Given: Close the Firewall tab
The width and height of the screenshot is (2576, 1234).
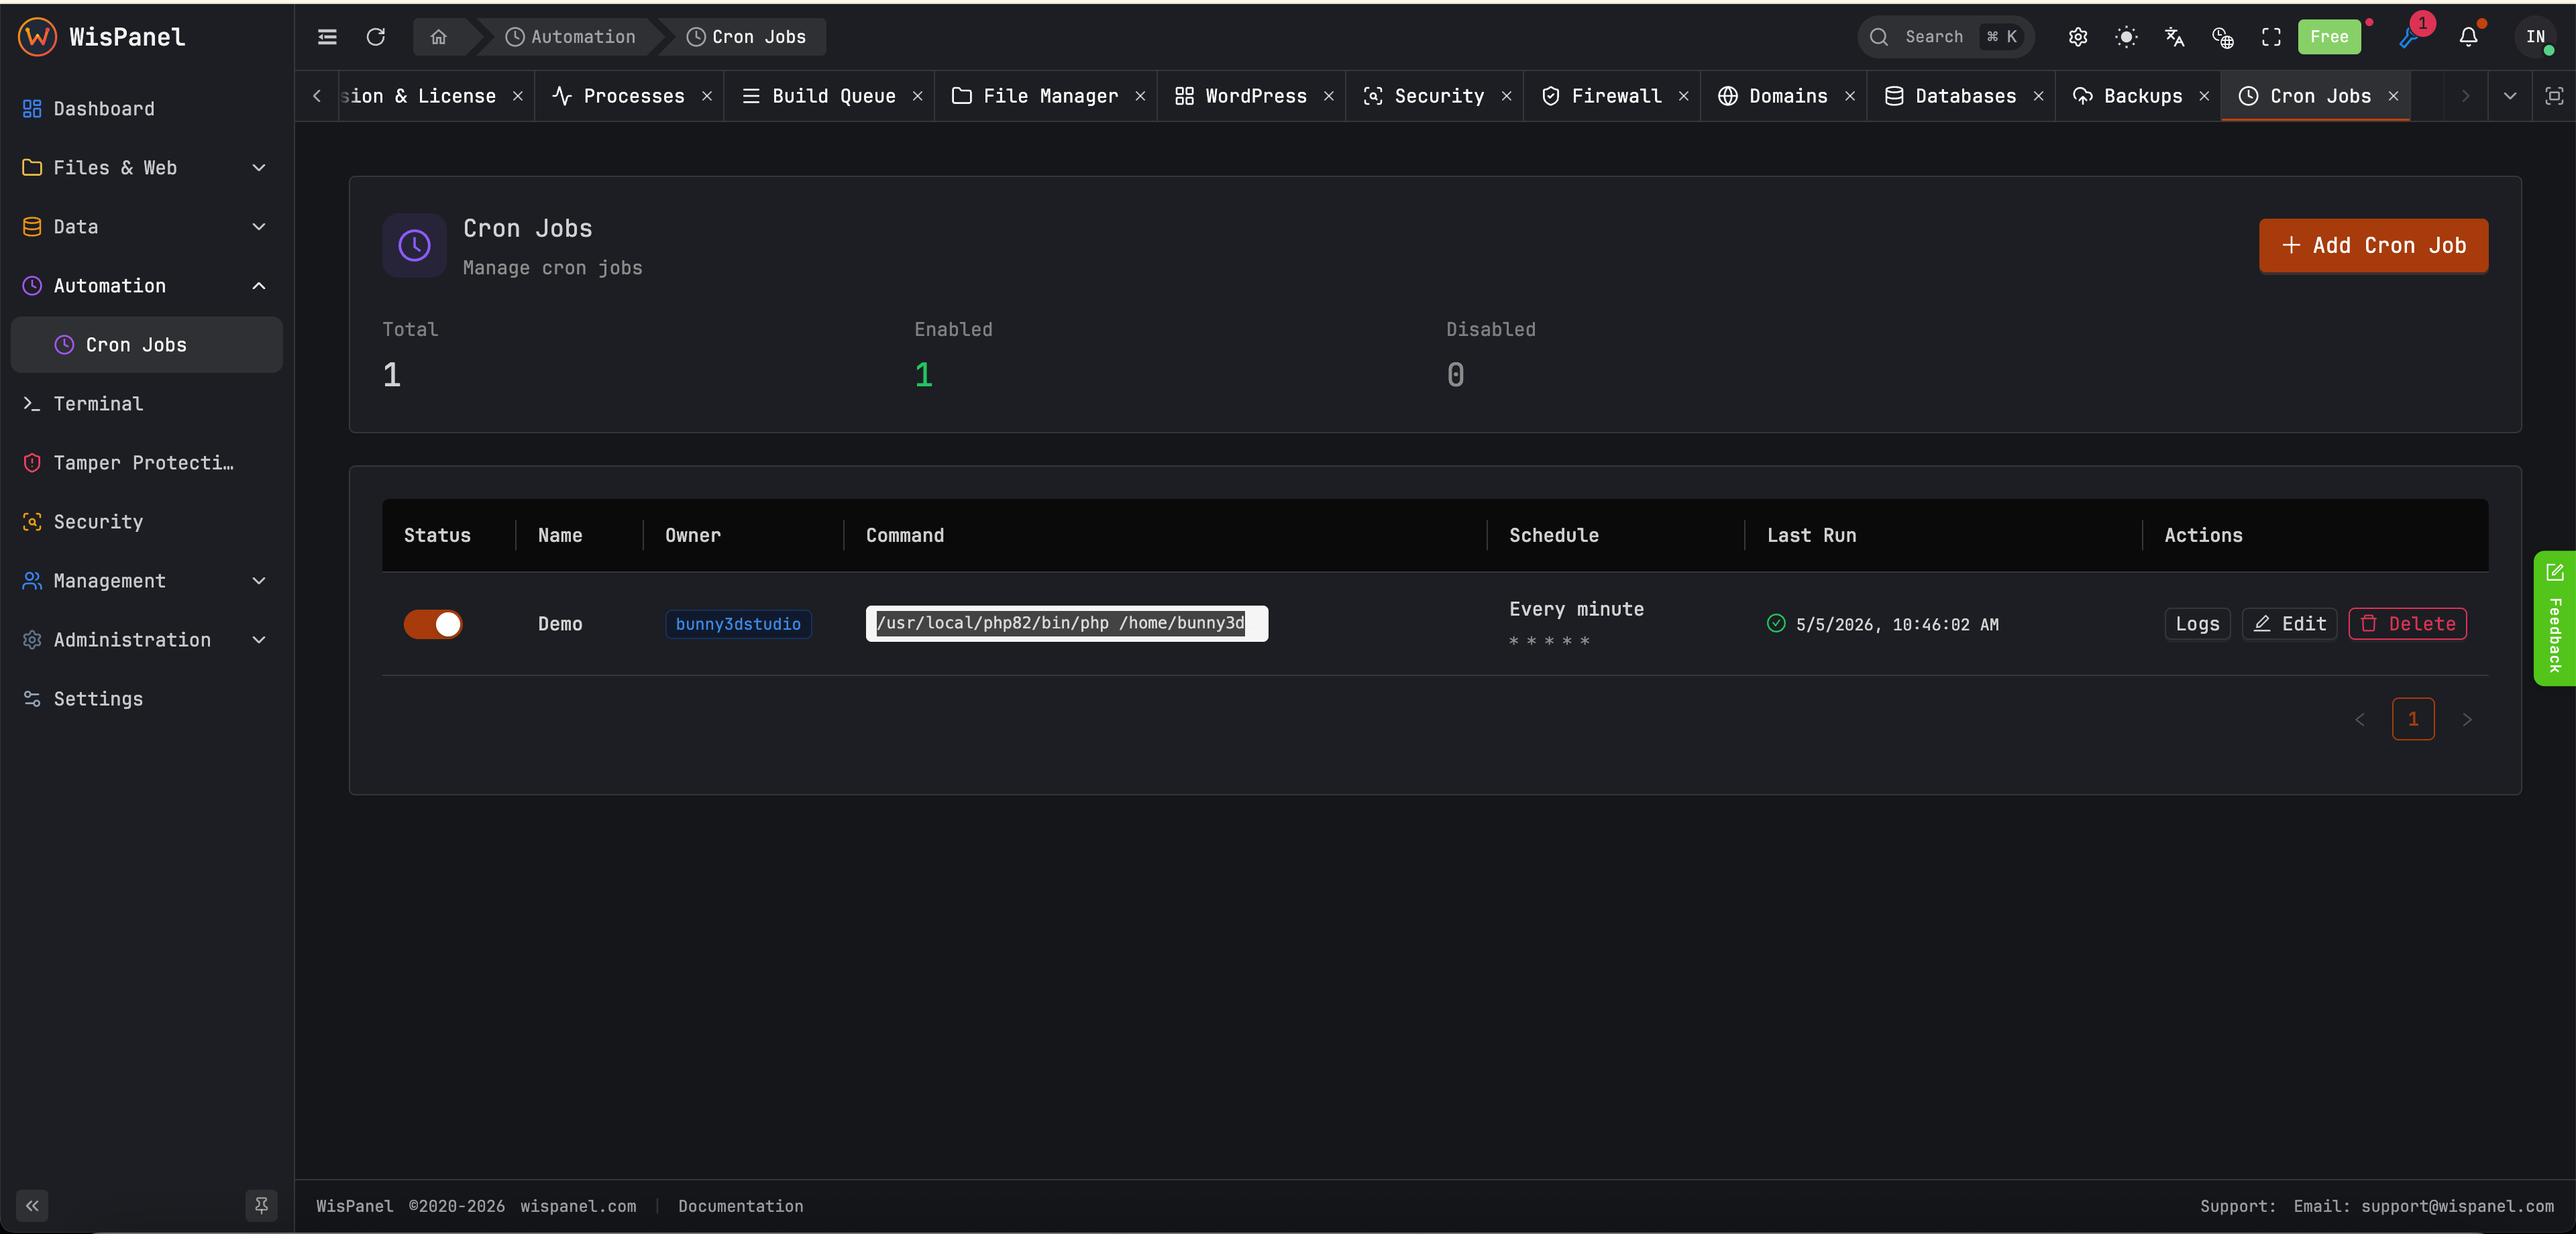Looking at the screenshot, I should [x=1683, y=96].
